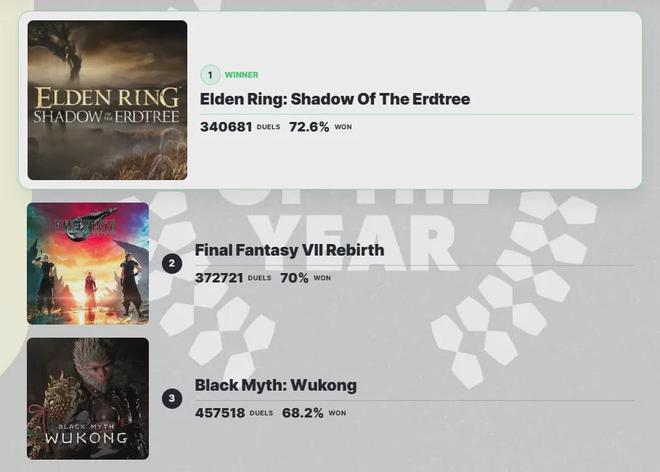Image resolution: width=660 pixels, height=472 pixels.
Task: Click the rank 1 winner badge
Action: tap(210, 75)
